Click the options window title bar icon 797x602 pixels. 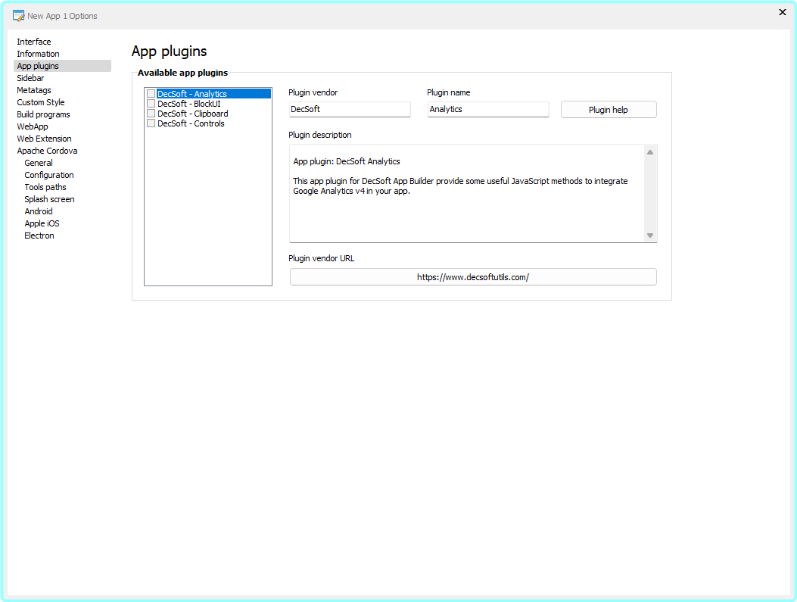[18, 16]
